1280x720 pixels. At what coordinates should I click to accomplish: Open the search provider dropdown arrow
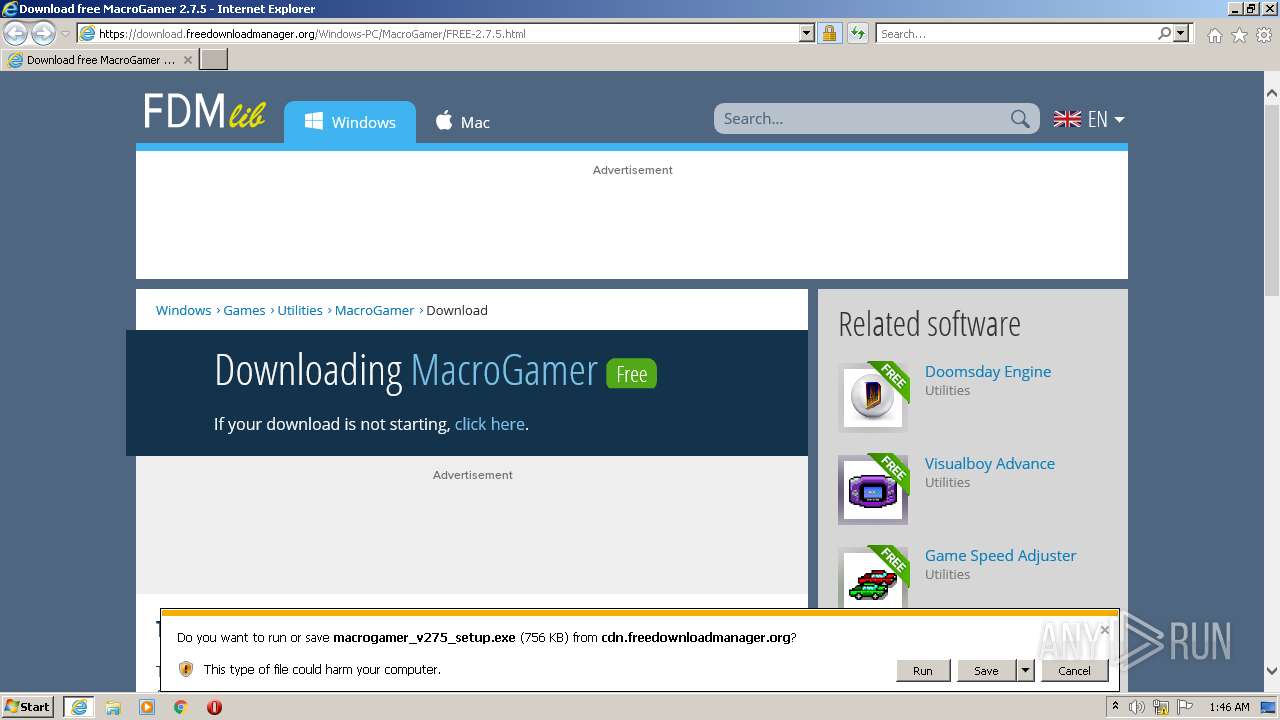1181,33
